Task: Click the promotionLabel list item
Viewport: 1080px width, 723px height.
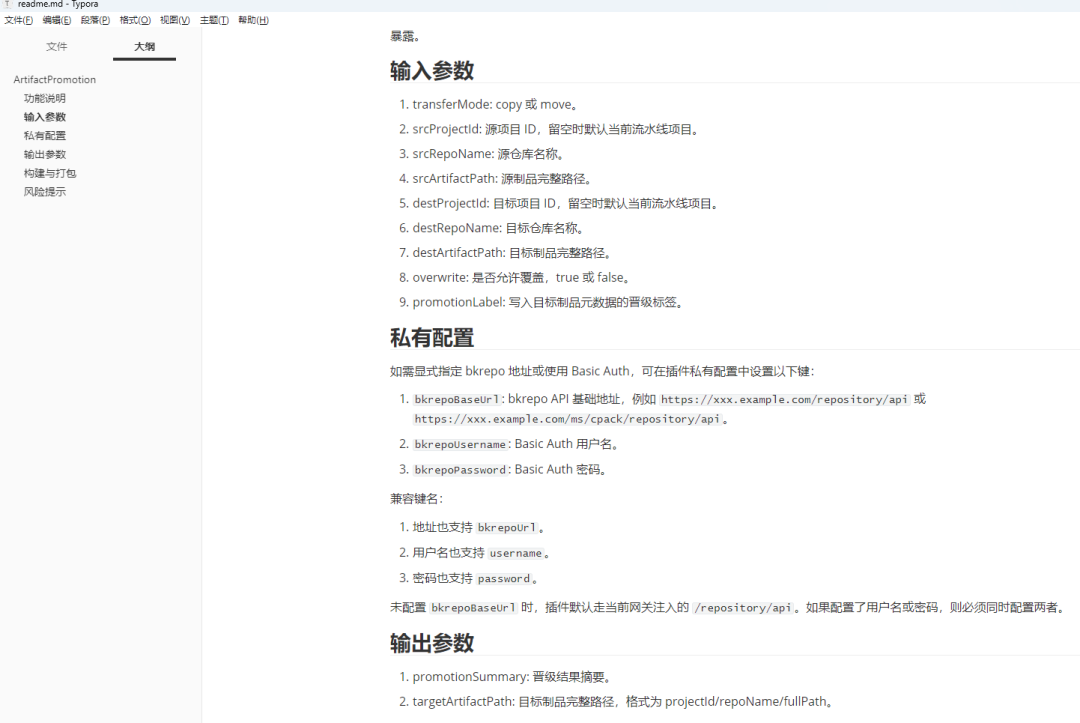Action: pyautogui.click(x=548, y=302)
